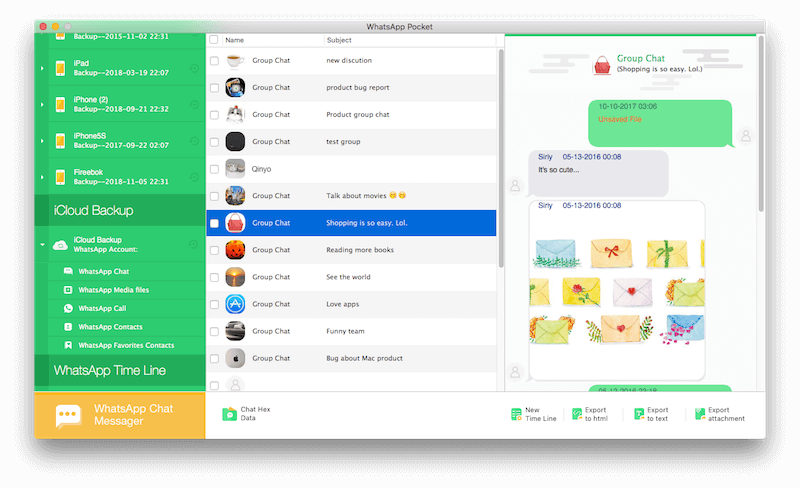Click the chat list vertical scrollbar

point(501,158)
